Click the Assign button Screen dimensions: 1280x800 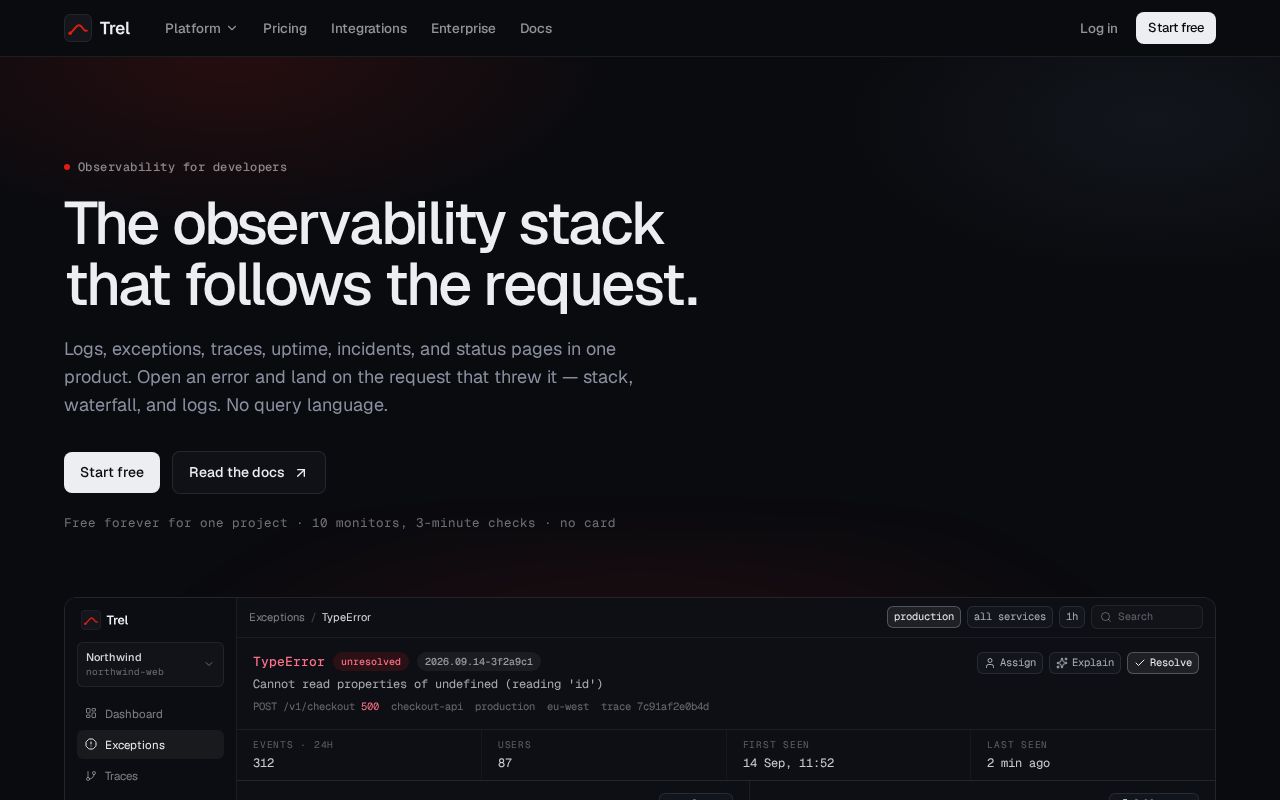tap(1010, 663)
